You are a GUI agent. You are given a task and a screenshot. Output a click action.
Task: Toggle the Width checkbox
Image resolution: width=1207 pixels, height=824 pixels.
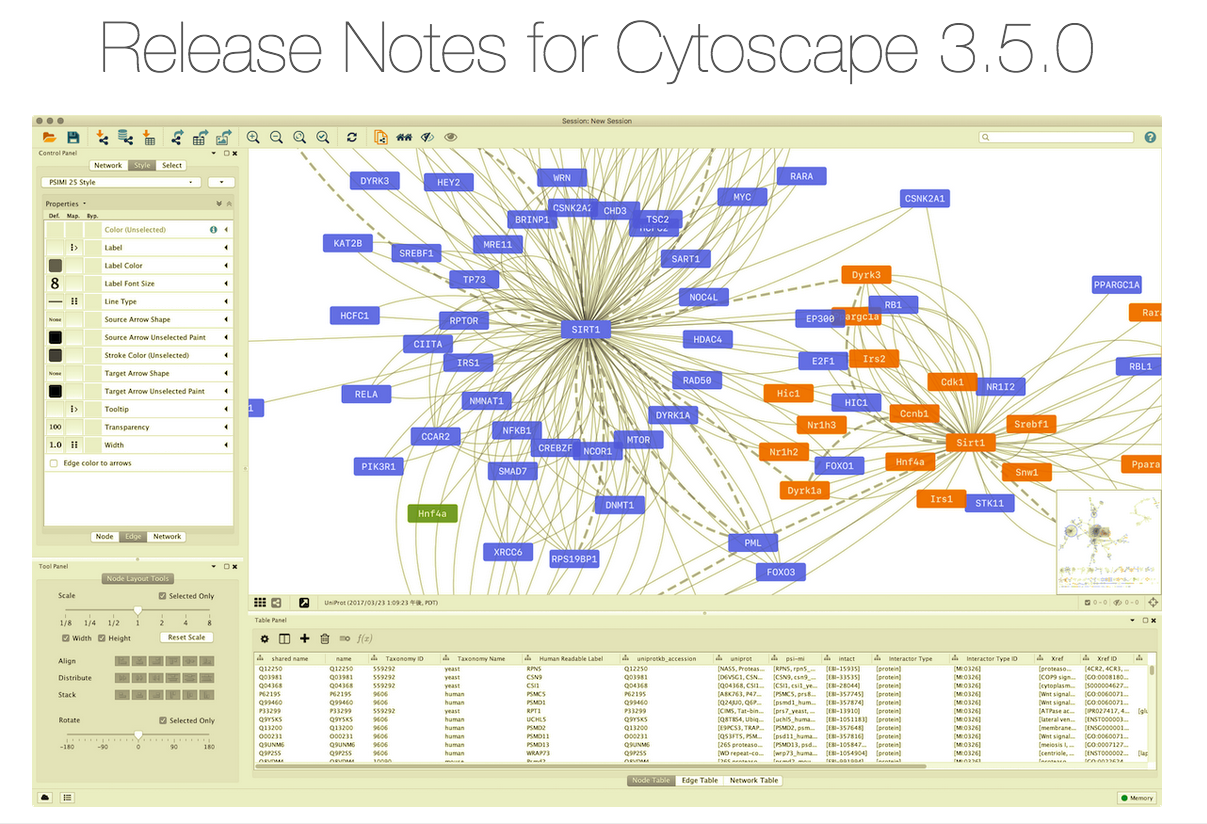pyautogui.click(x=66, y=638)
